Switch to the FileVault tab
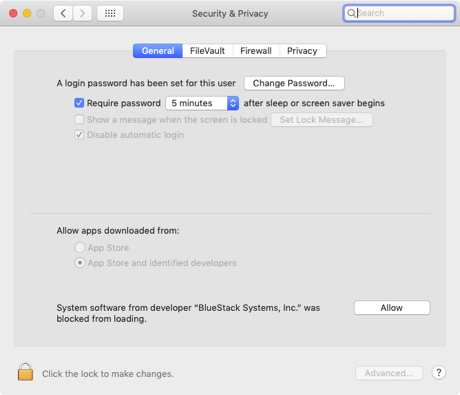 point(207,51)
